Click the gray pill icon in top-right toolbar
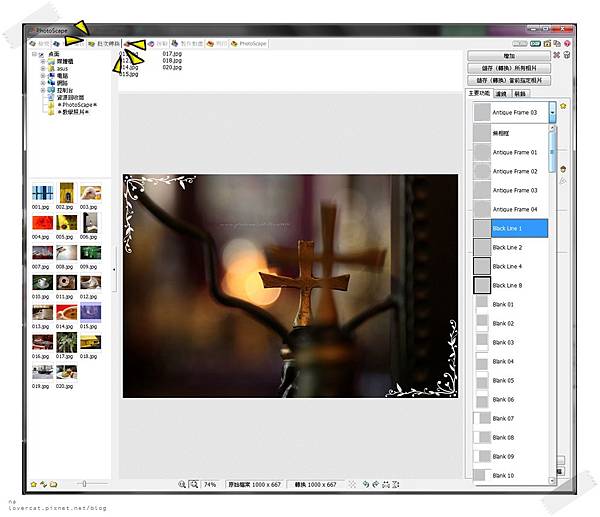 [520, 44]
